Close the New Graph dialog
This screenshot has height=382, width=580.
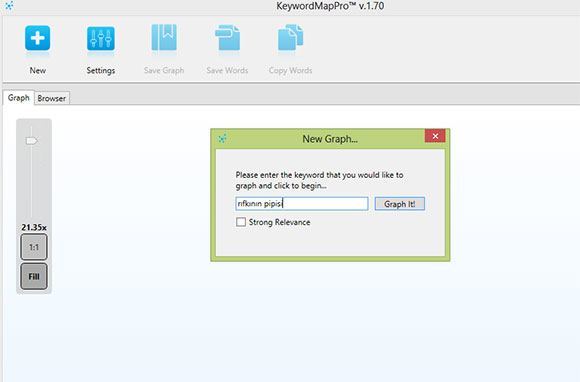[435, 136]
